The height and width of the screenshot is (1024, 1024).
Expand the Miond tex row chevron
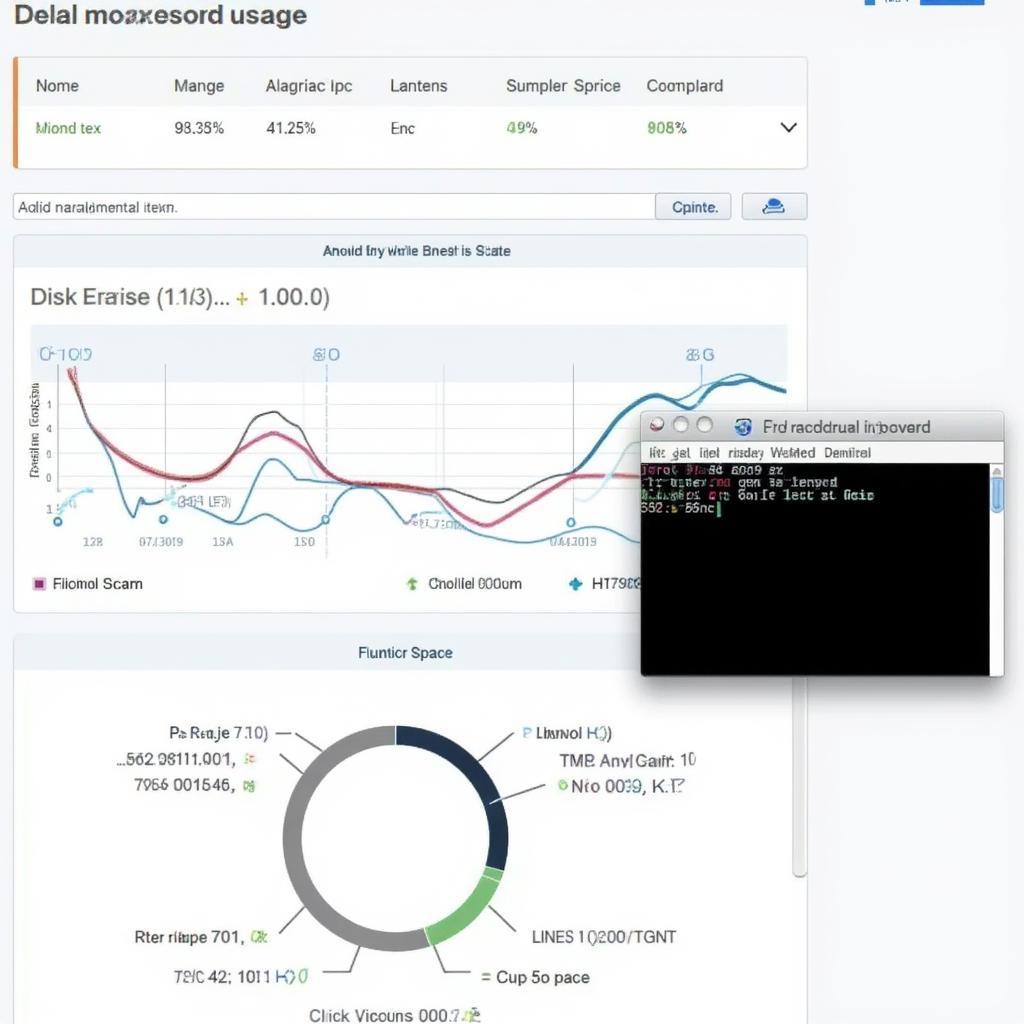click(x=789, y=127)
